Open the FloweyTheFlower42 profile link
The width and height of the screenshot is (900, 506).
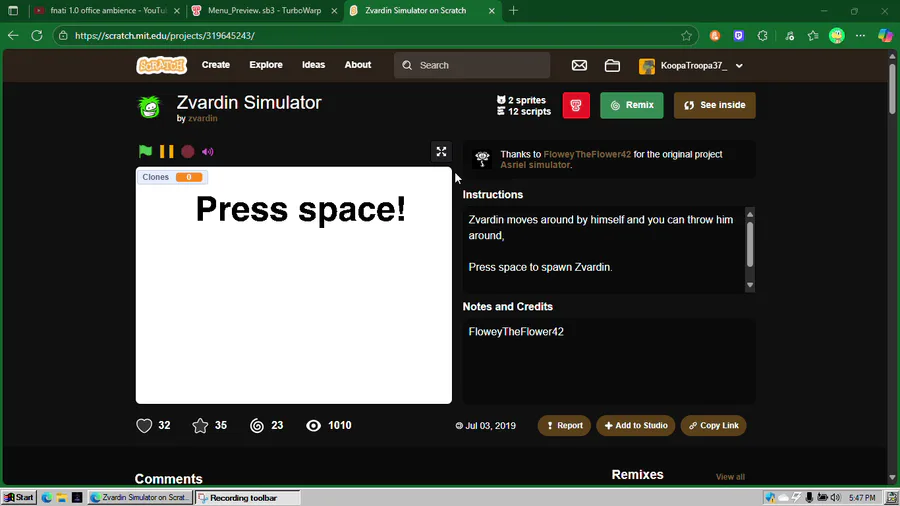(x=587, y=154)
